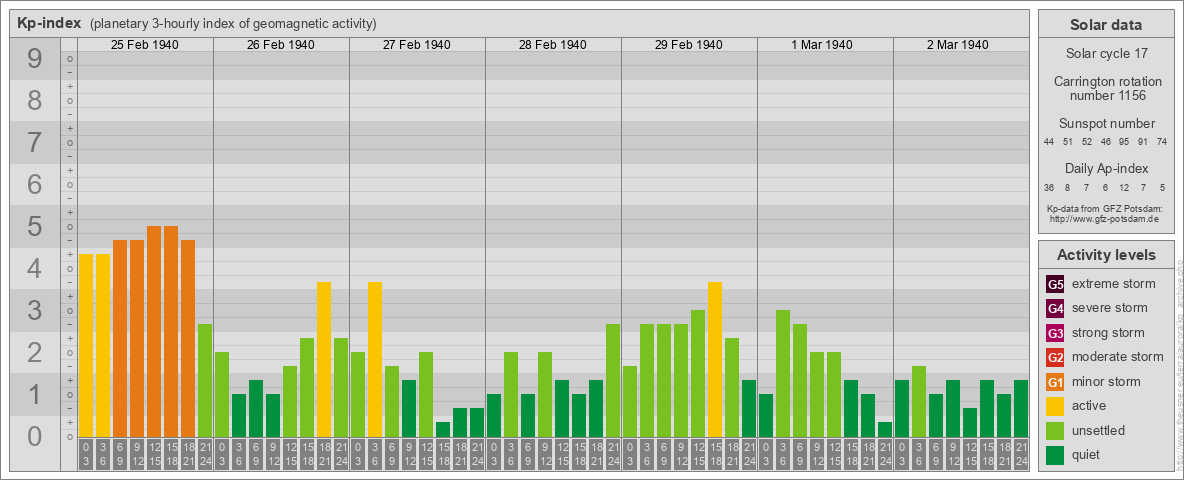Select the 27 Feb 1940 date header

417,45
